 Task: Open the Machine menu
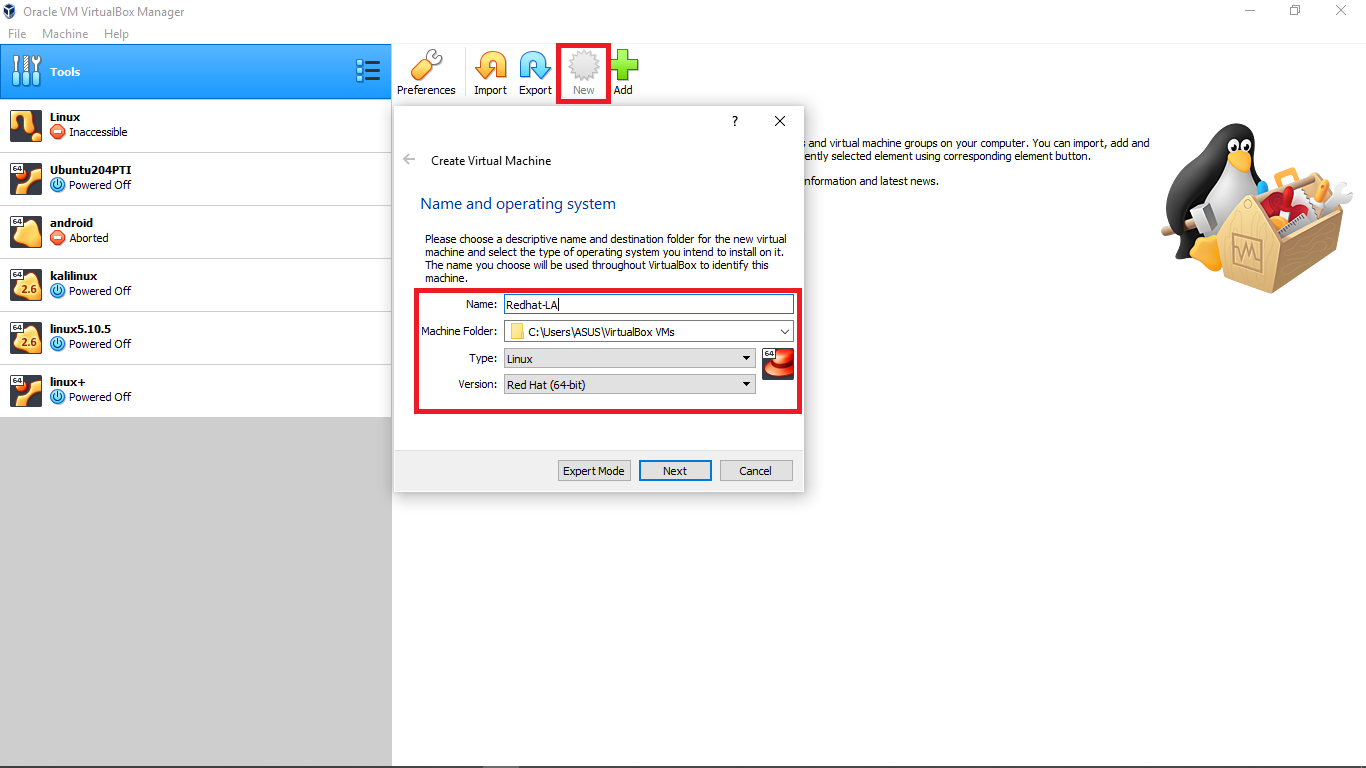(65, 34)
